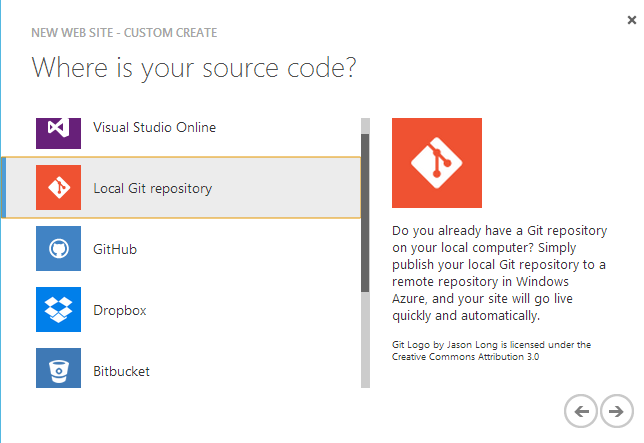This screenshot has height=443, width=644.
Task: Choose the Dropbox text label
Action: click(x=120, y=310)
